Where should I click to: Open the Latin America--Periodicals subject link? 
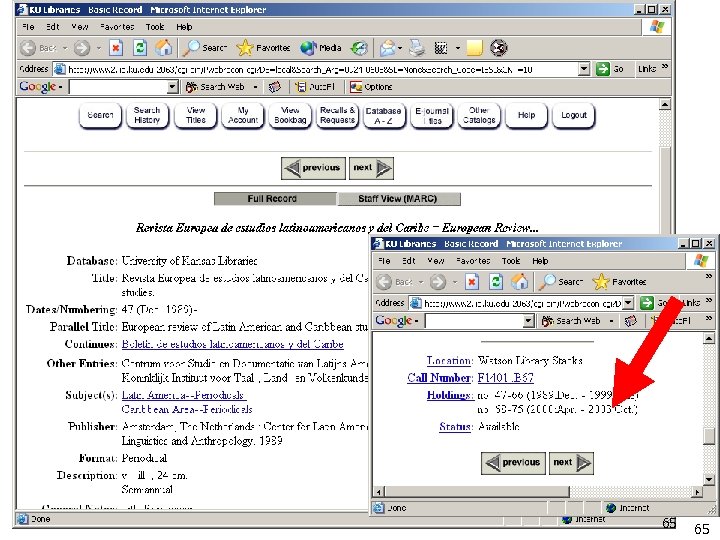tap(183, 395)
